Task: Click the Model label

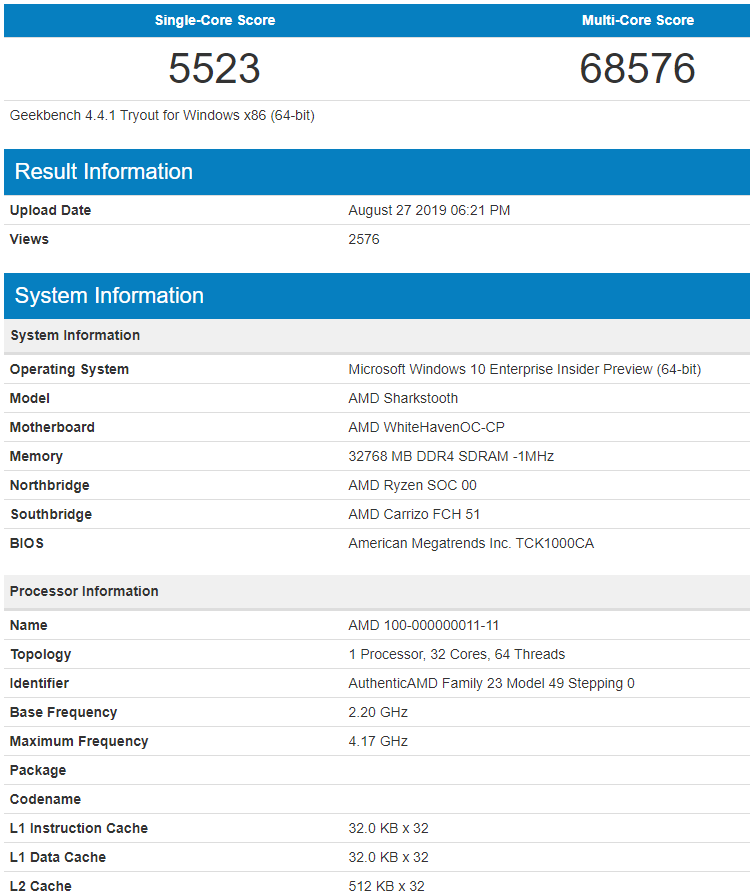Action: (30, 398)
